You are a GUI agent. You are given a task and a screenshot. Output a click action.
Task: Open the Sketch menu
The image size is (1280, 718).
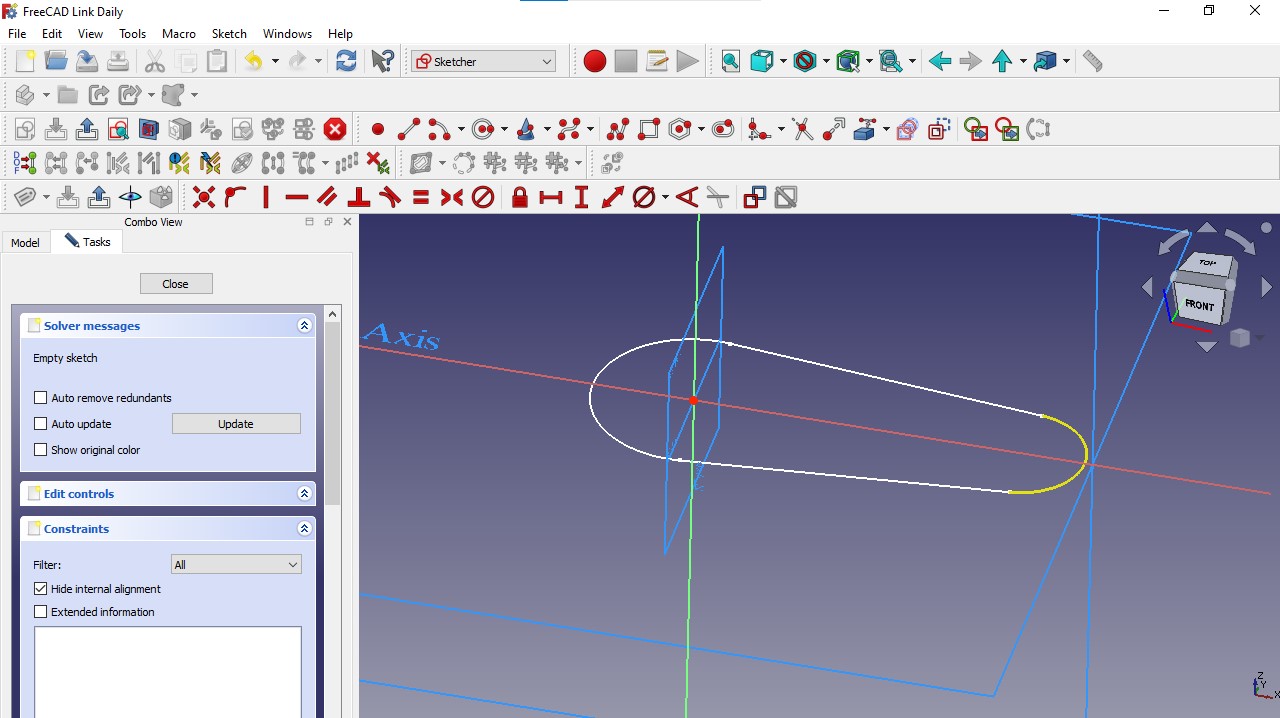tap(229, 33)
